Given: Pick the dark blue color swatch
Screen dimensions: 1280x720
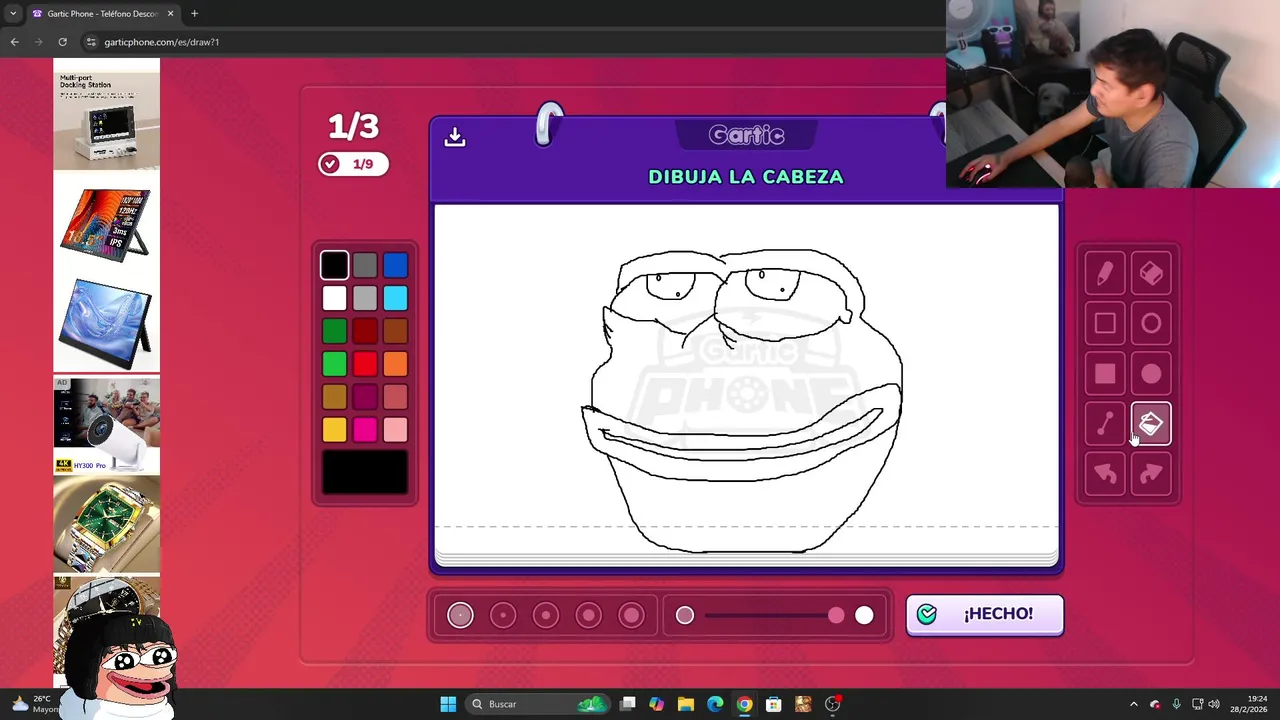Looking at the screenshot, I should (395, 265).
